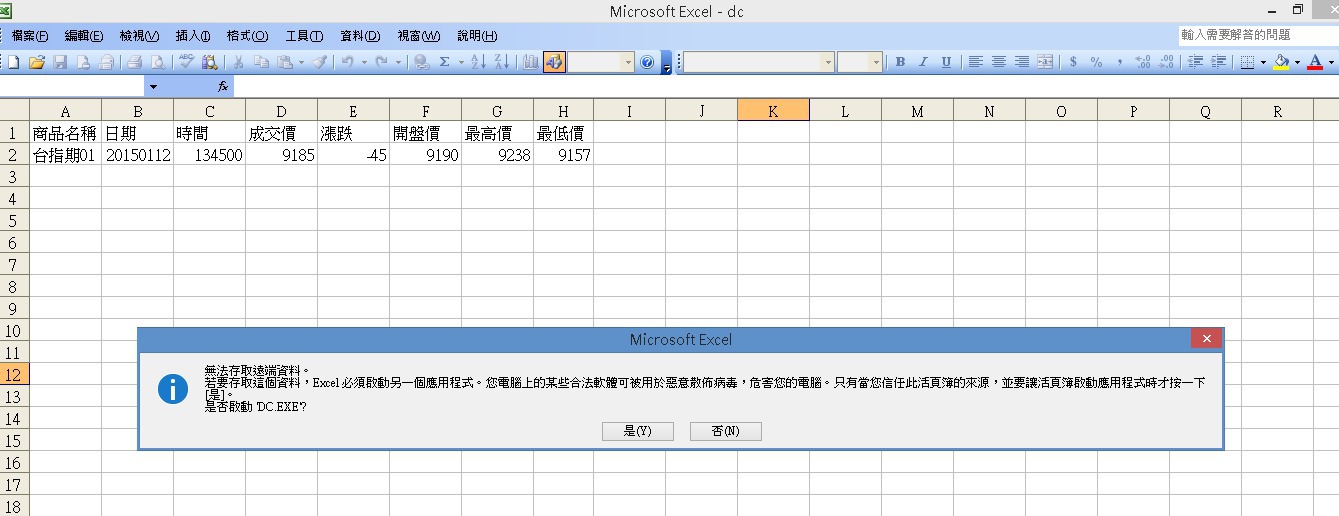The image size is (1339, 516).
Task: Click the AutoSum sigma icon
Action: pyautogui.click(x=444, y=62)
